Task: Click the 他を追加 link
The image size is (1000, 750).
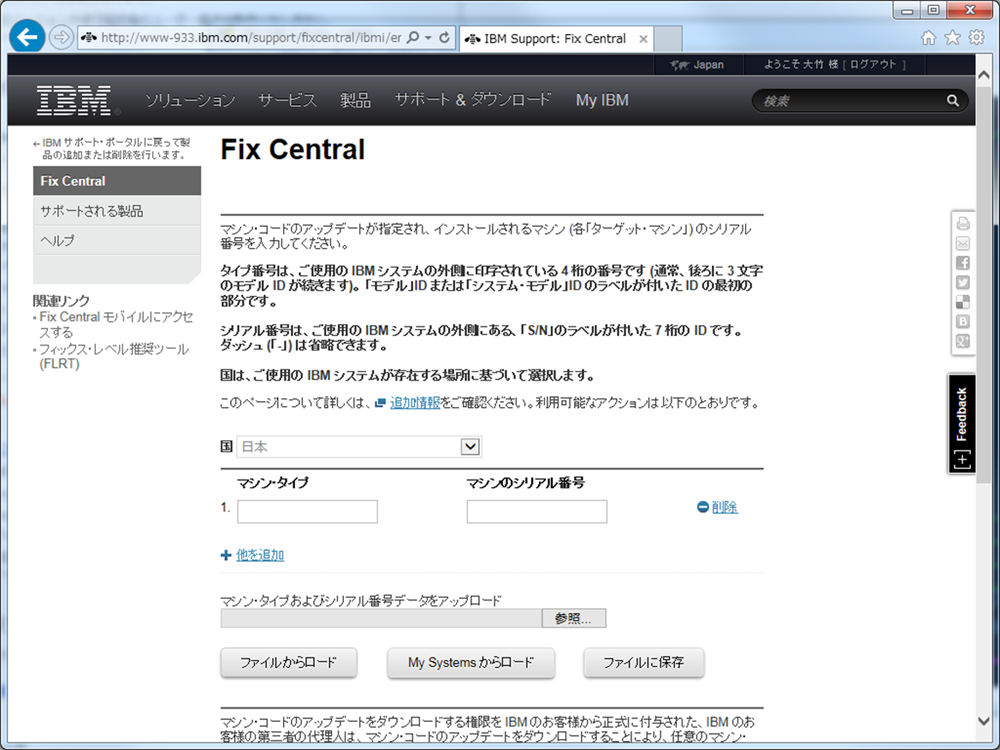Action: pyautogui.click(x=260, y=555)
